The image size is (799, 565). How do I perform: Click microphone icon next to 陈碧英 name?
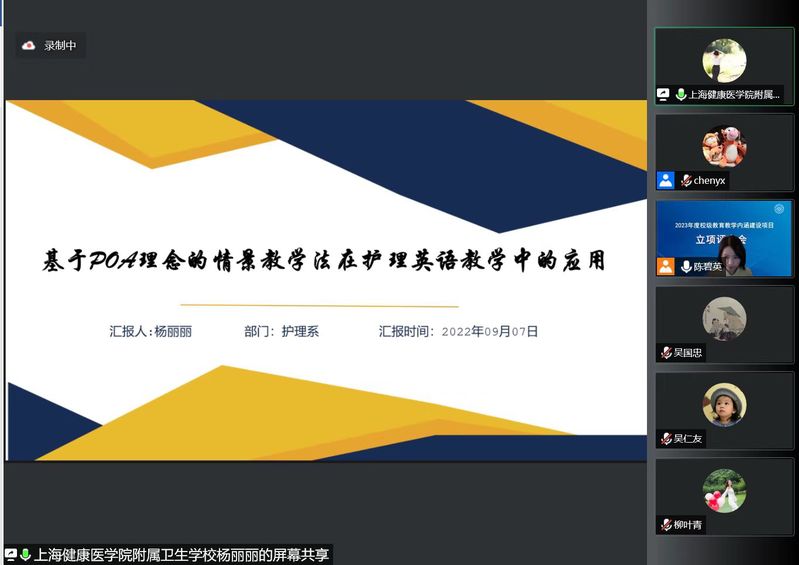686,267
